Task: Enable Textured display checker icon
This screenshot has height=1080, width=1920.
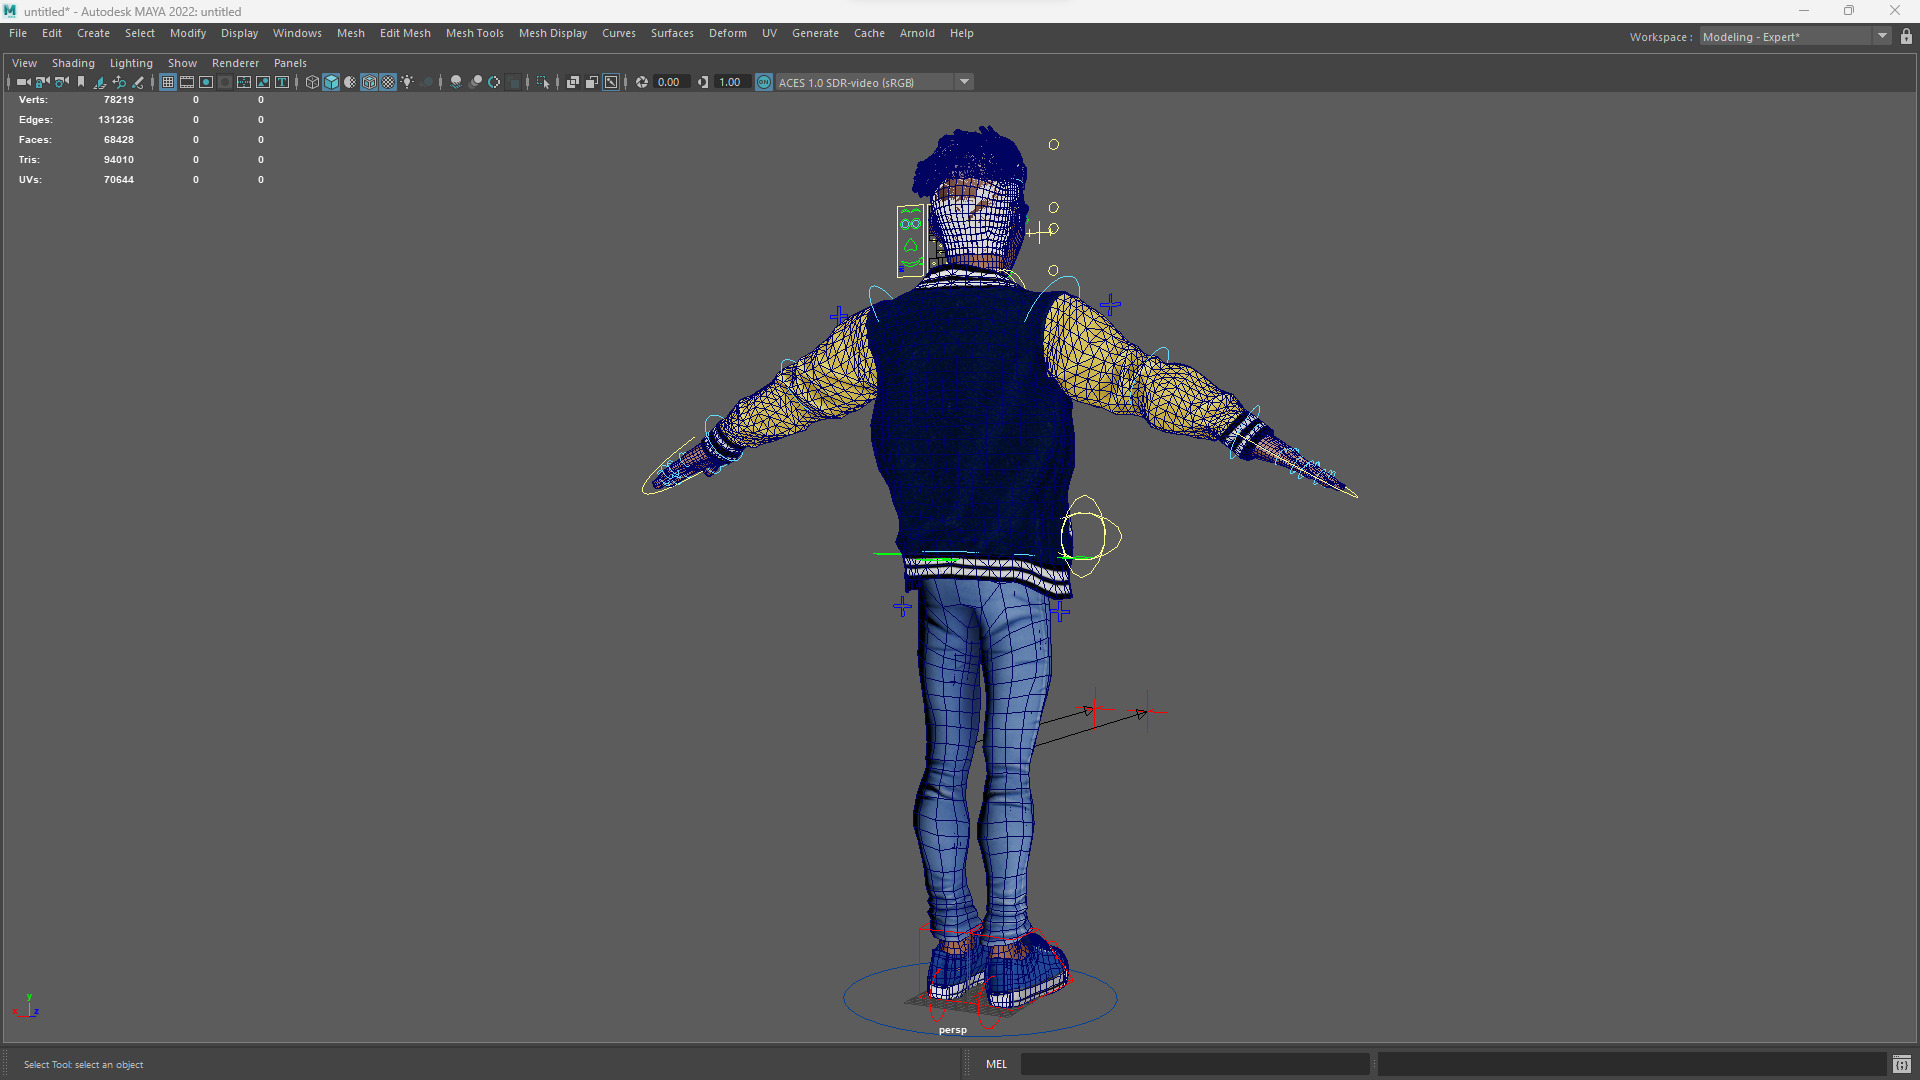Action: pos(388,82)
